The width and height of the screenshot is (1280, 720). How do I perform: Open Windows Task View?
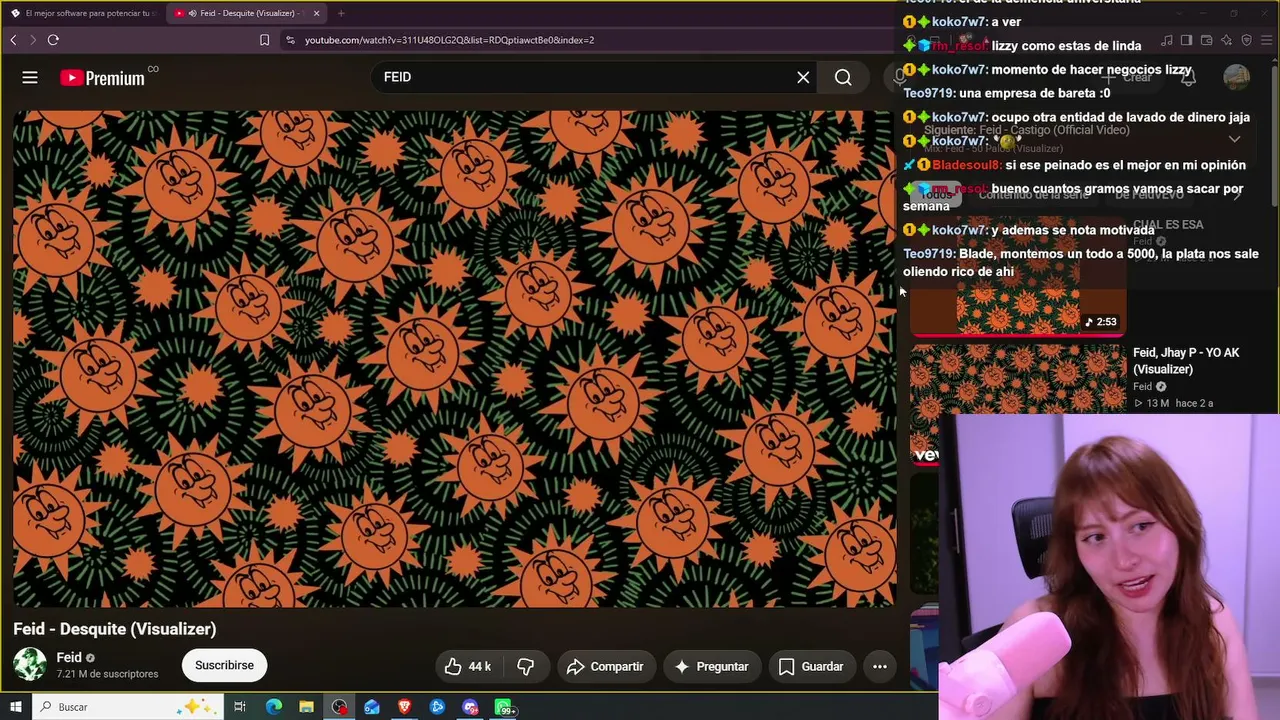coord(240,707)
